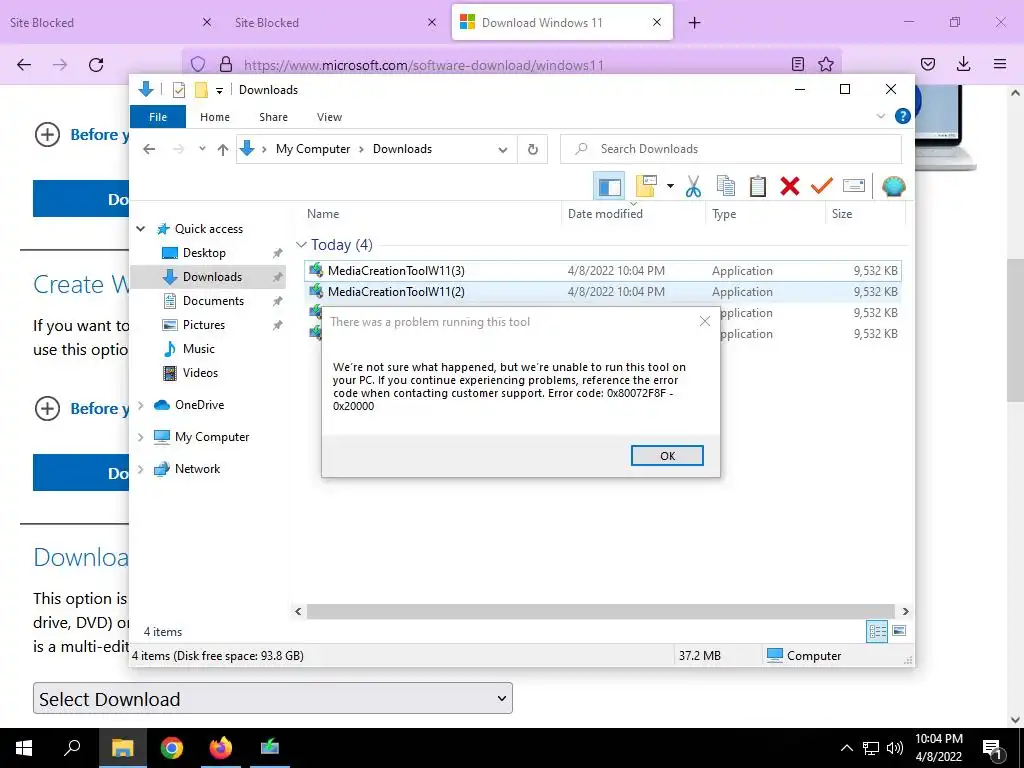Sort files by Name column
Screen dimensions: 1024x768
432,214
